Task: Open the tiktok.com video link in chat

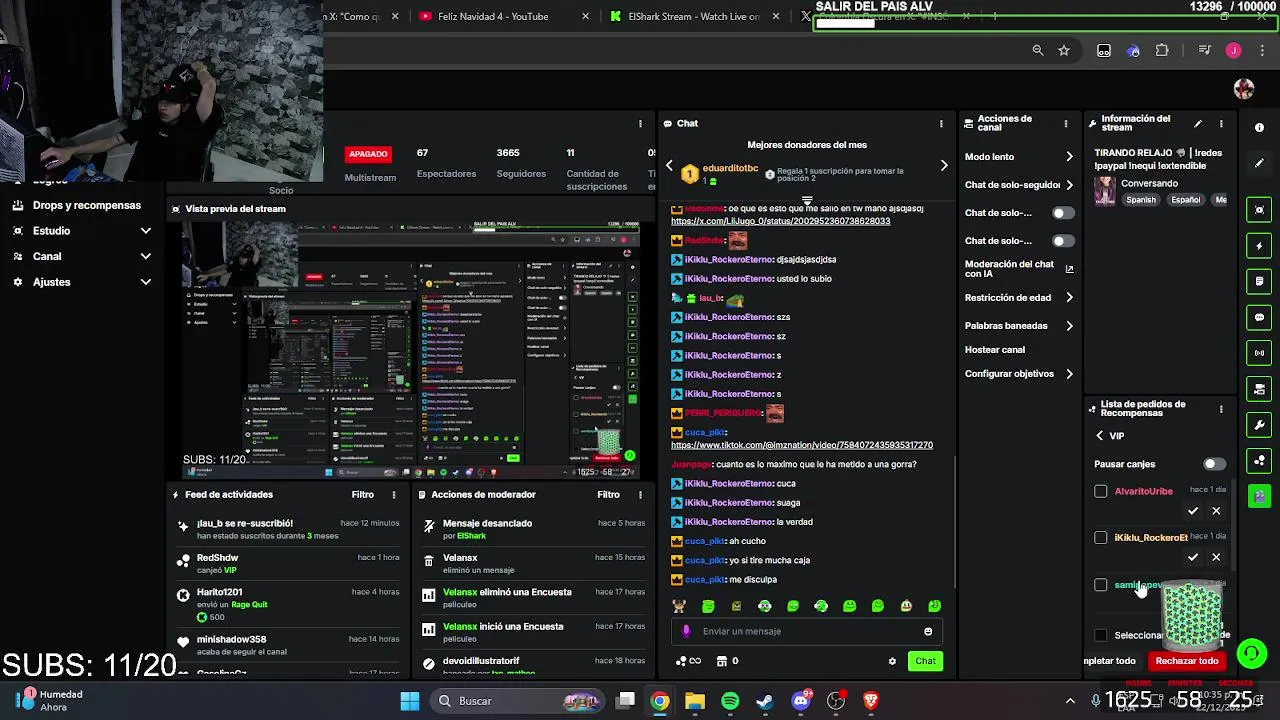Action: 802,445
